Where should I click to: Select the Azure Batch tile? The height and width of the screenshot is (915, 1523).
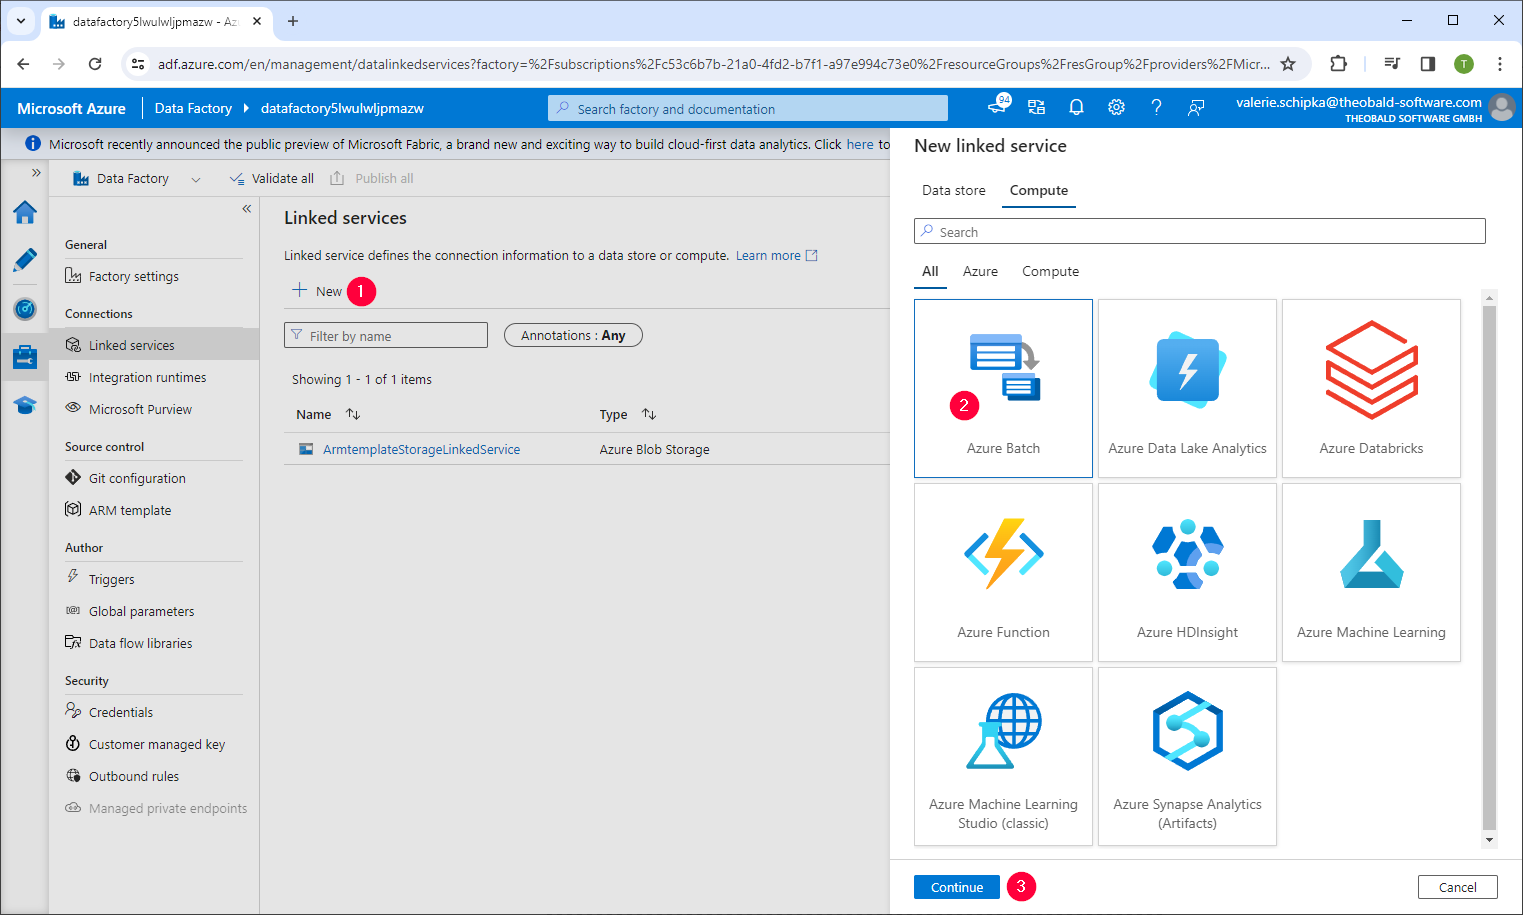(x=1003, y=388)
